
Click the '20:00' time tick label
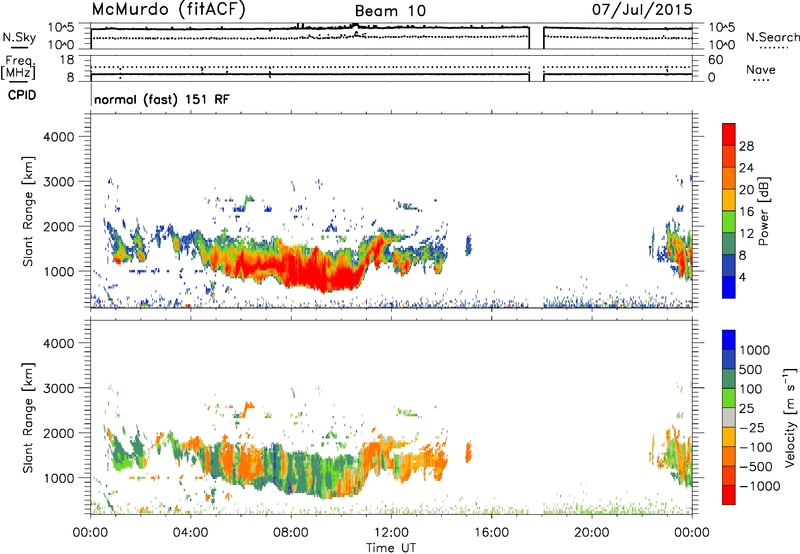point(591,533)
